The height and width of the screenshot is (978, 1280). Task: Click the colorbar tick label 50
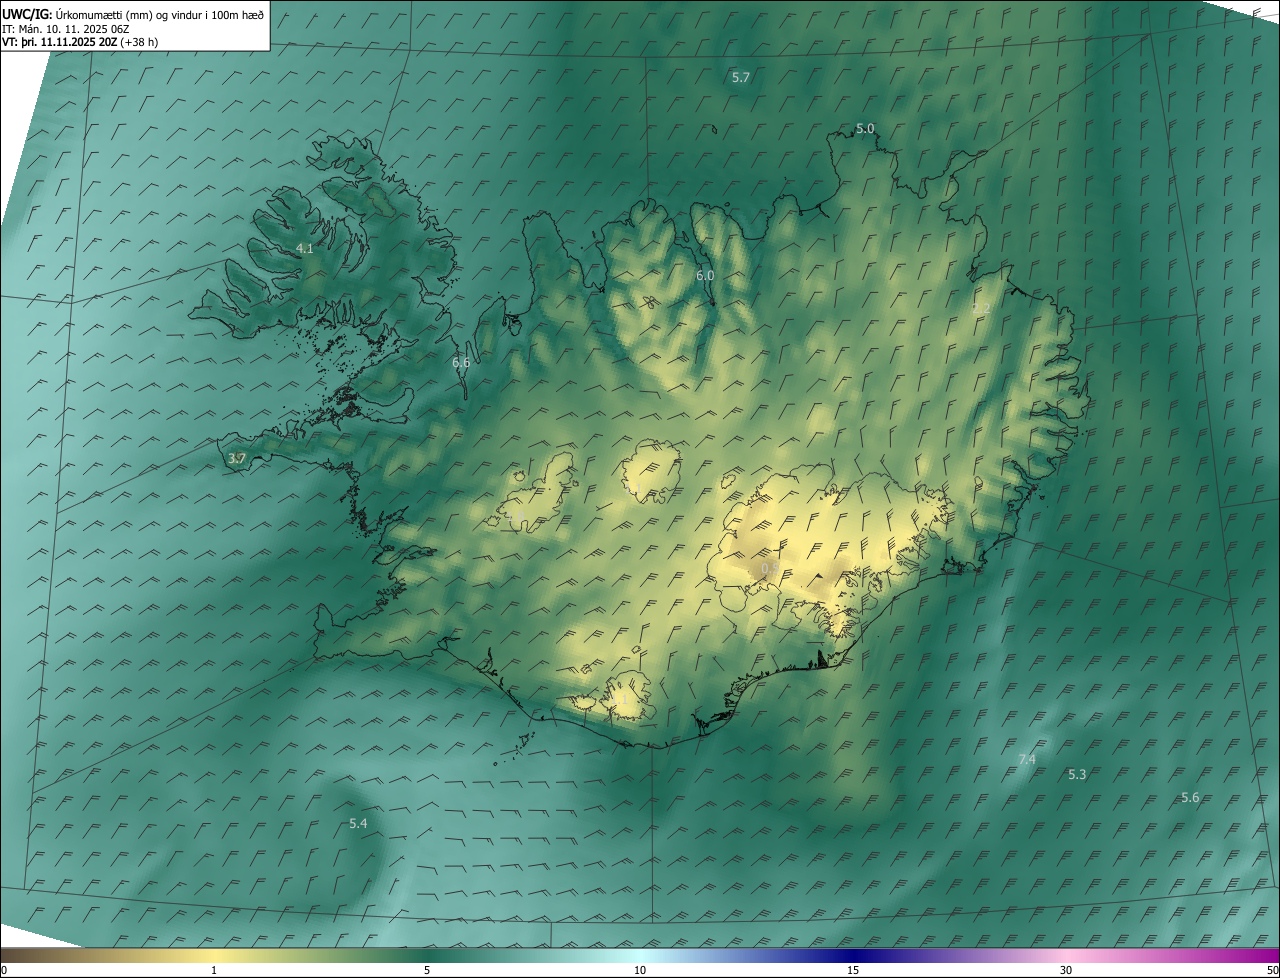(x=1272, y=970)
